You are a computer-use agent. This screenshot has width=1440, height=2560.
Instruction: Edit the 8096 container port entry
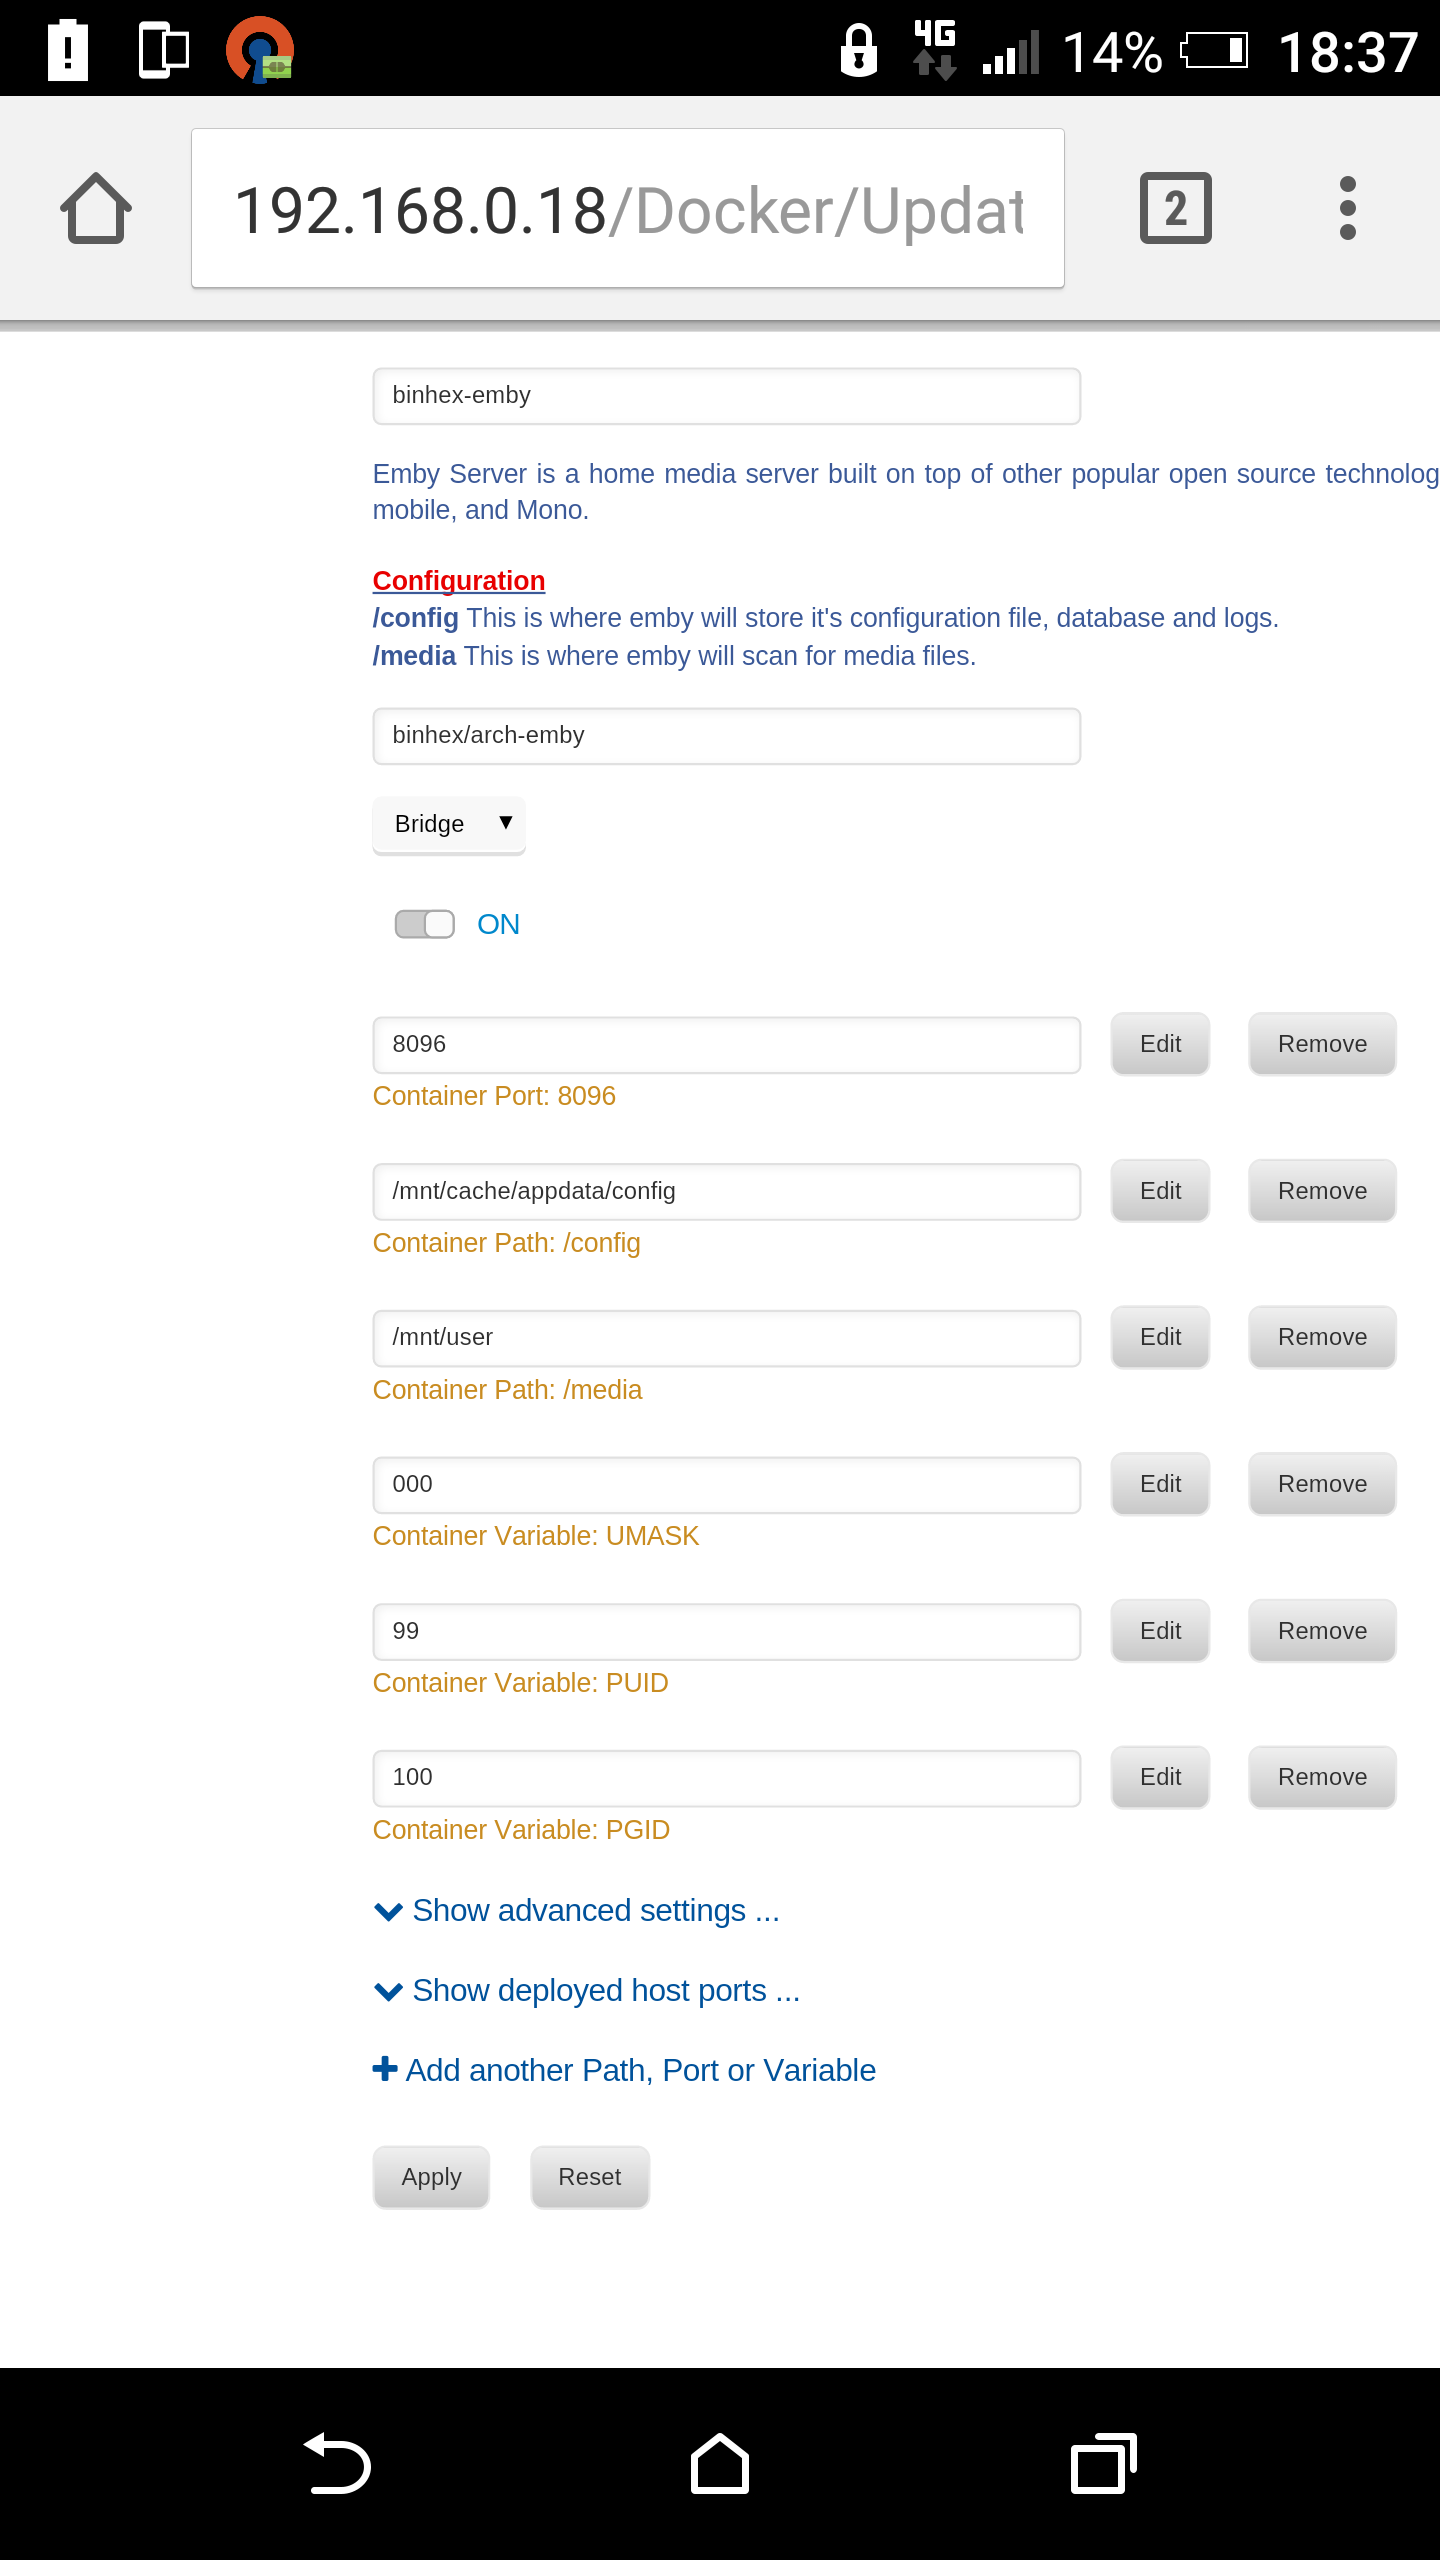click(x=1160, y=1044)
